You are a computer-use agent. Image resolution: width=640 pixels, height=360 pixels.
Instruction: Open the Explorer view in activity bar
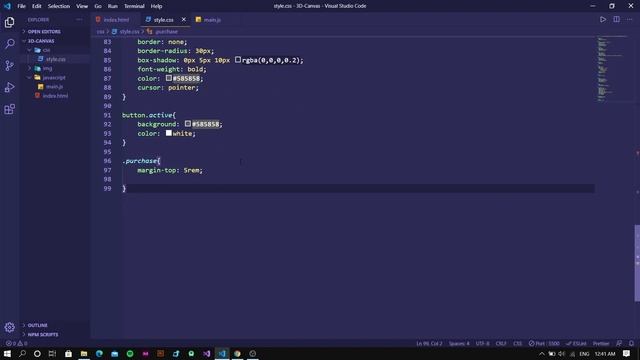[x=9, y=22]
